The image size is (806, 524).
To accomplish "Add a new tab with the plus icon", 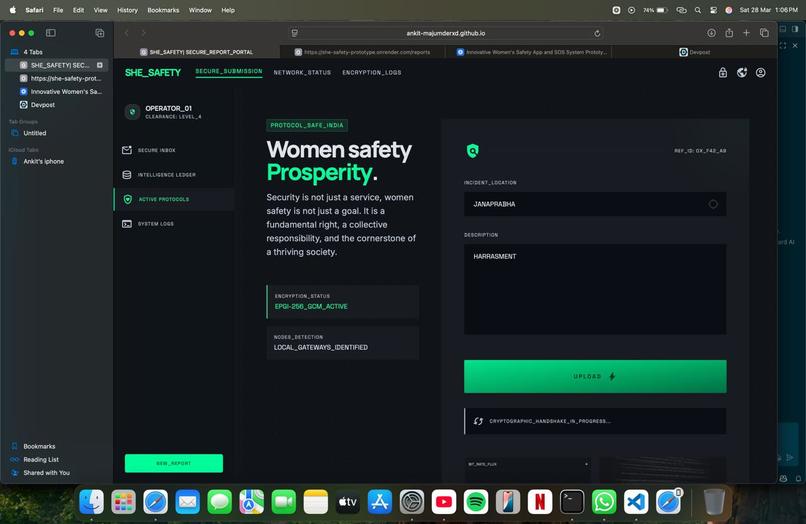I will 746,33.
